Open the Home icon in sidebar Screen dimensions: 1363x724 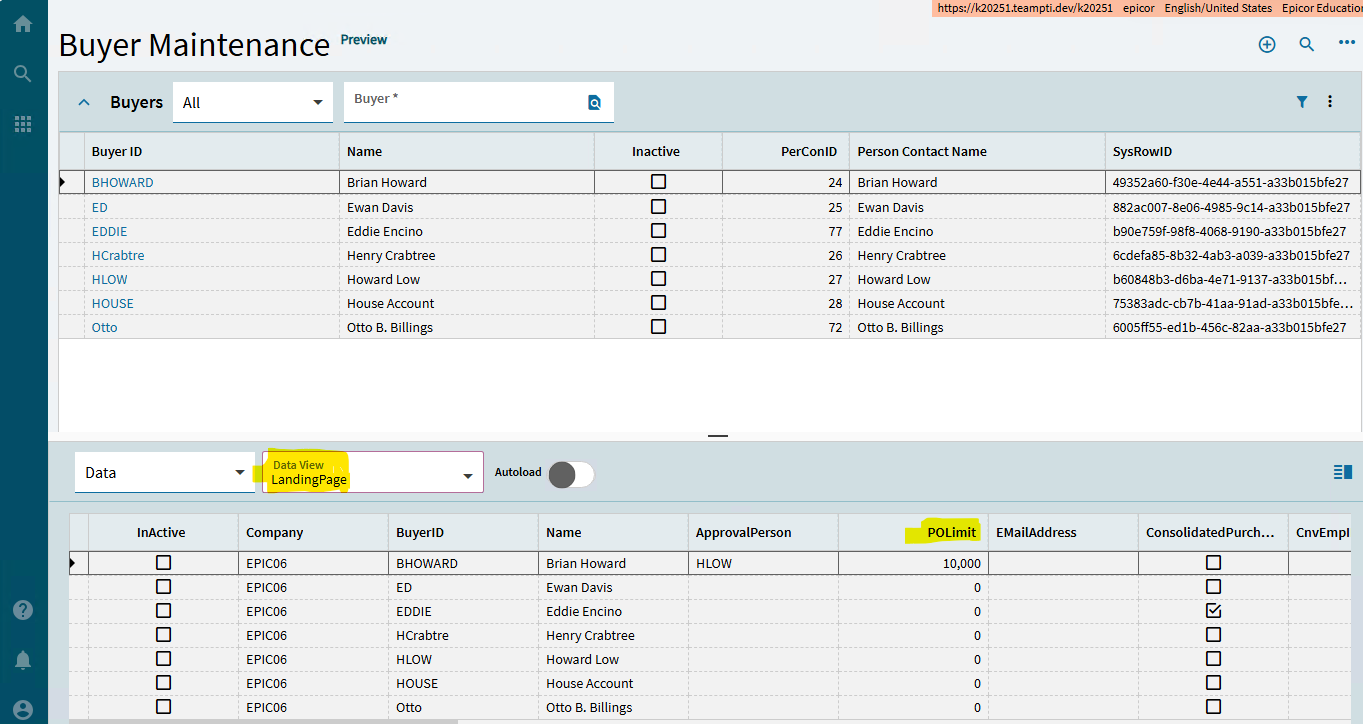coord(23,23)
